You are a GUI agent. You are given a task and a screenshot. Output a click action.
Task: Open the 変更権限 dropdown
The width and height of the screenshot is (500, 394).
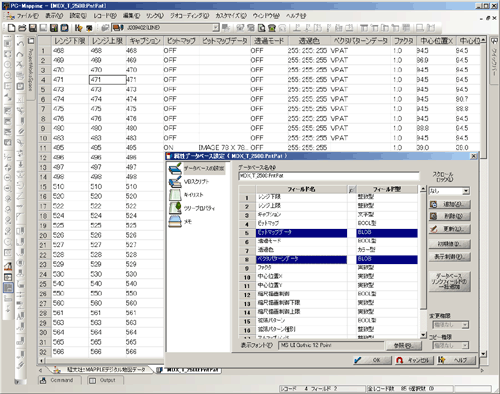coord(465,325)
